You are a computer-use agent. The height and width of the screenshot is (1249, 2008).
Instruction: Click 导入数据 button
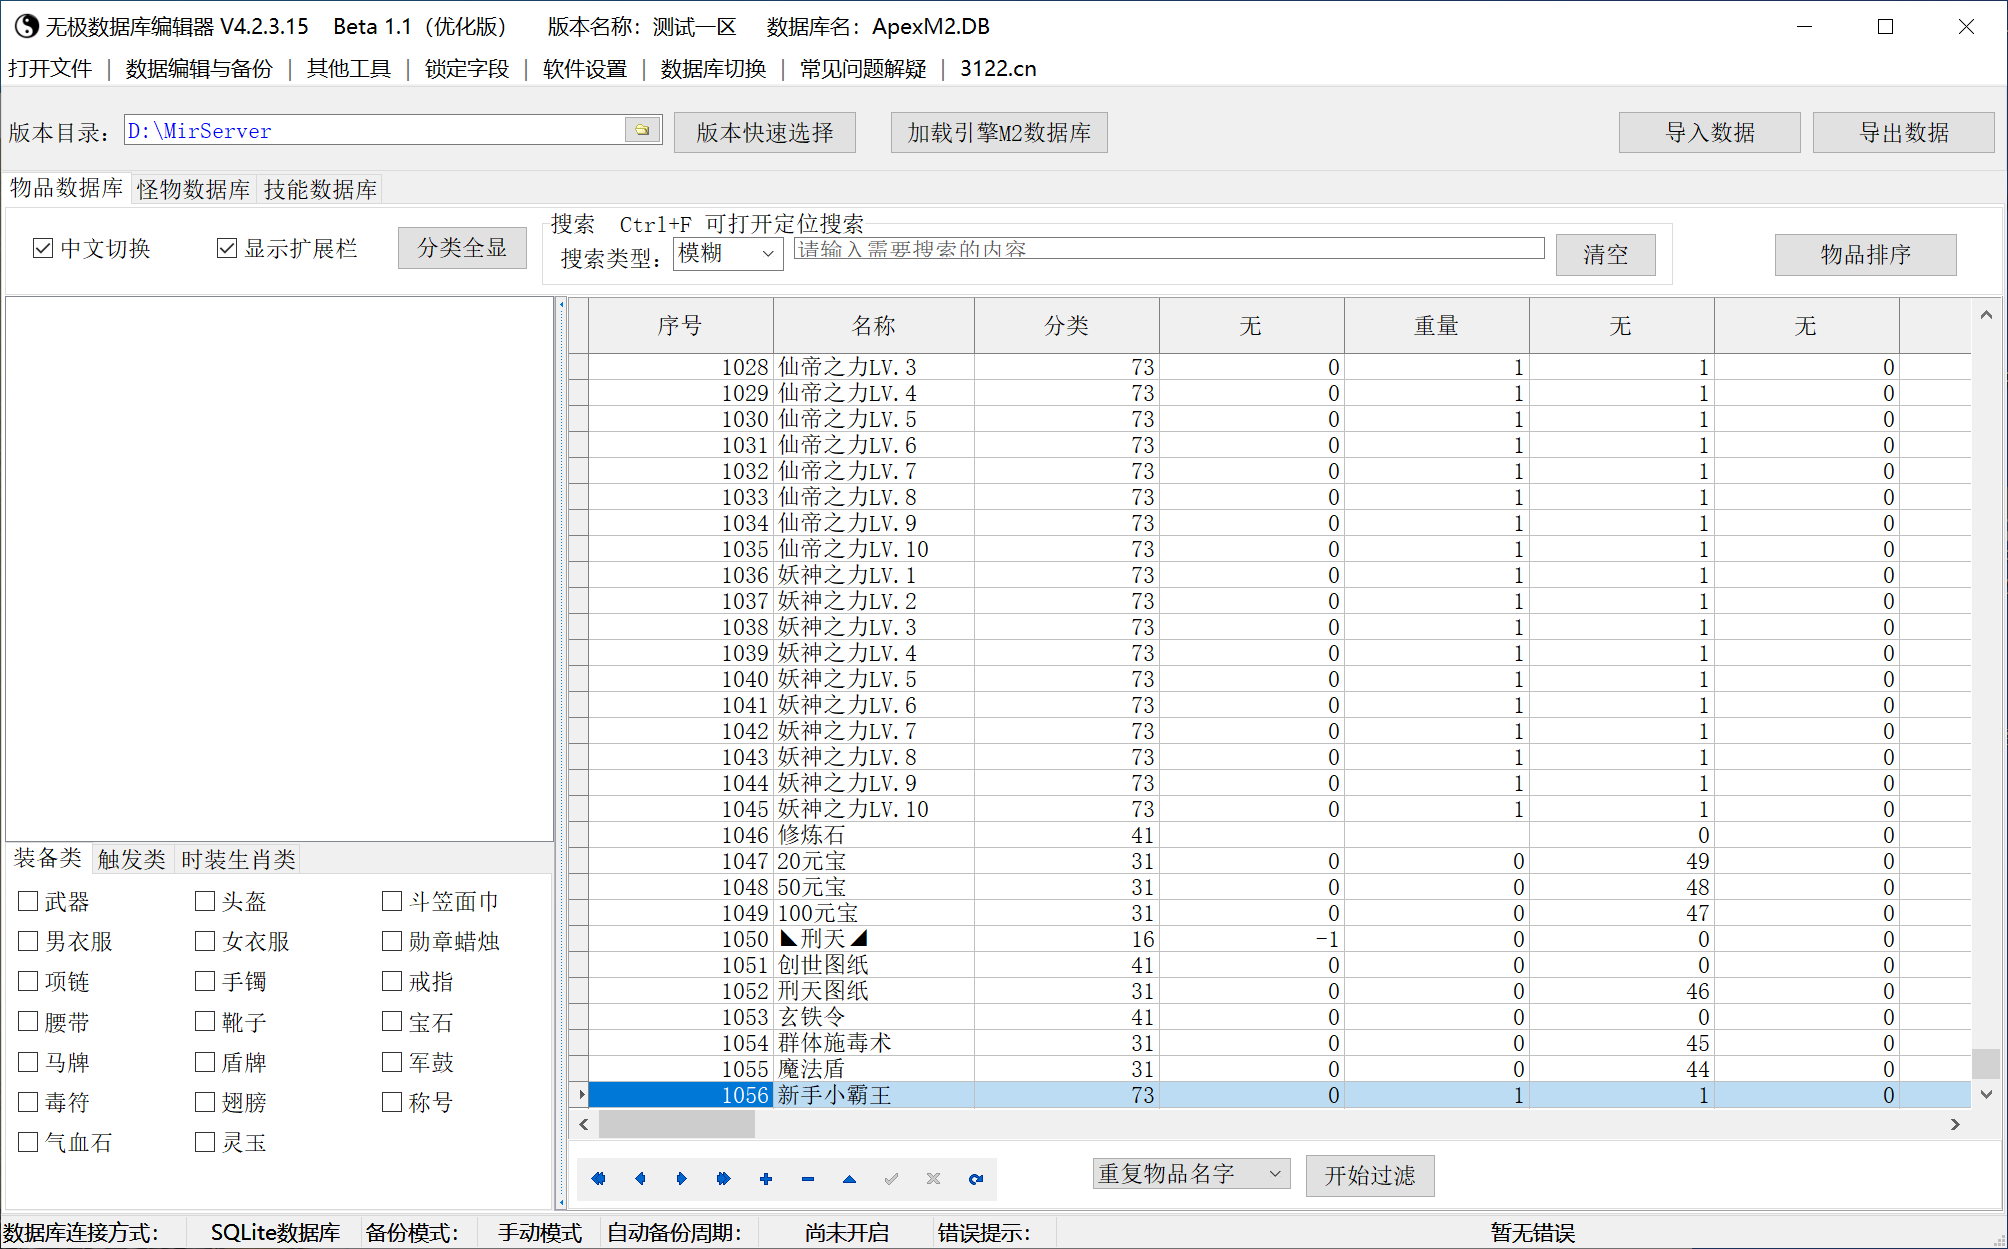(x=1710, y=132)
